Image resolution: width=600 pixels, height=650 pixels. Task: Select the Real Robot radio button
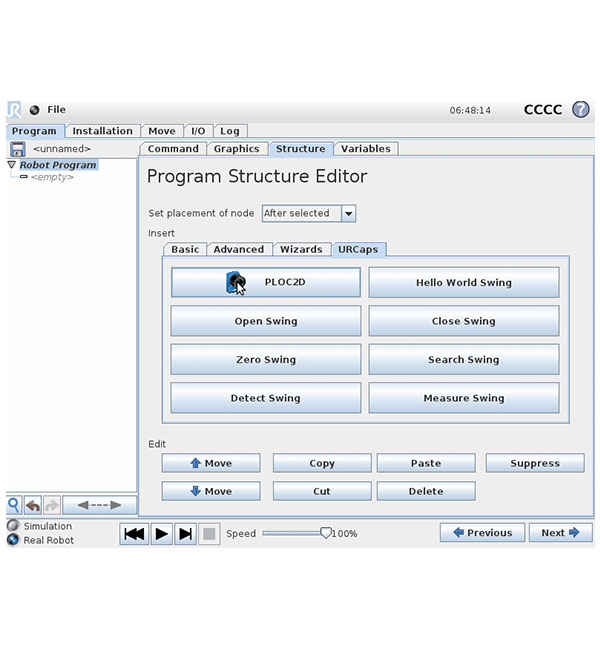coord(13,540)
